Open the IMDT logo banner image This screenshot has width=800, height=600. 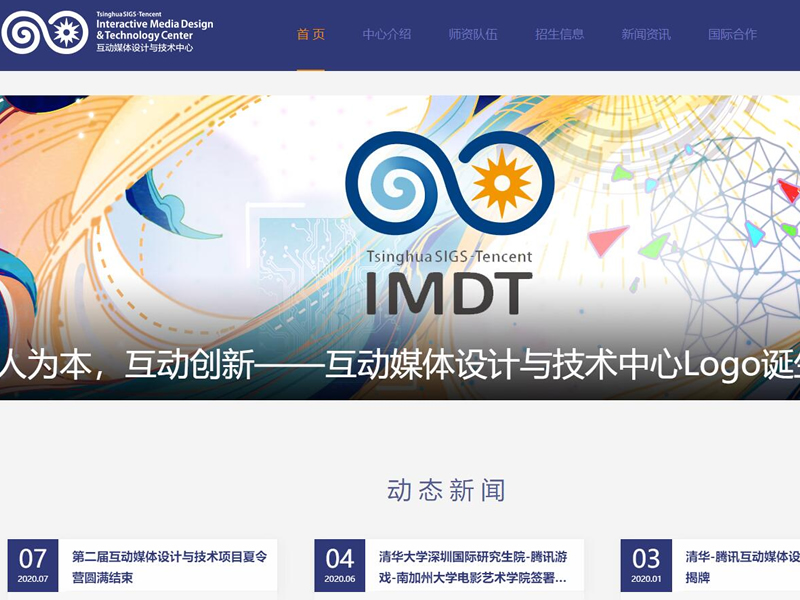400,247
